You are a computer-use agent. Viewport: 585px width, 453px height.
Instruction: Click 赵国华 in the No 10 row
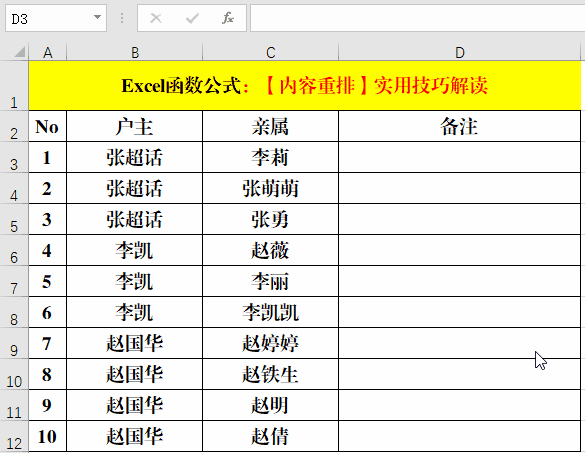coord(135,436)
